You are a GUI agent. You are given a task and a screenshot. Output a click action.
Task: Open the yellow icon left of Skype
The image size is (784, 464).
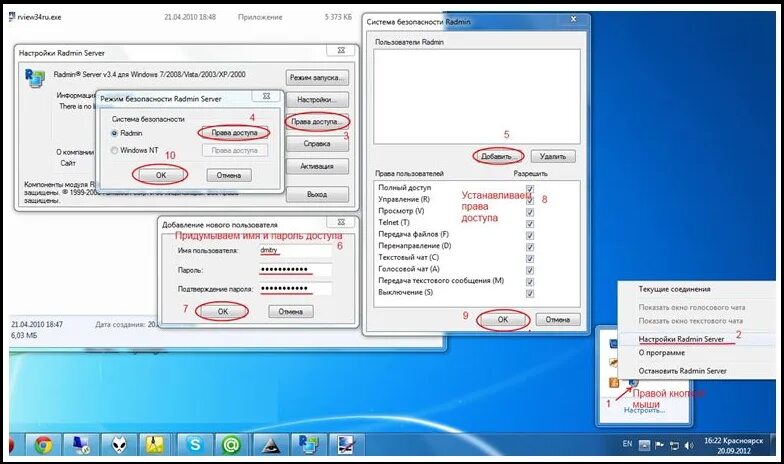coord(156,444)
